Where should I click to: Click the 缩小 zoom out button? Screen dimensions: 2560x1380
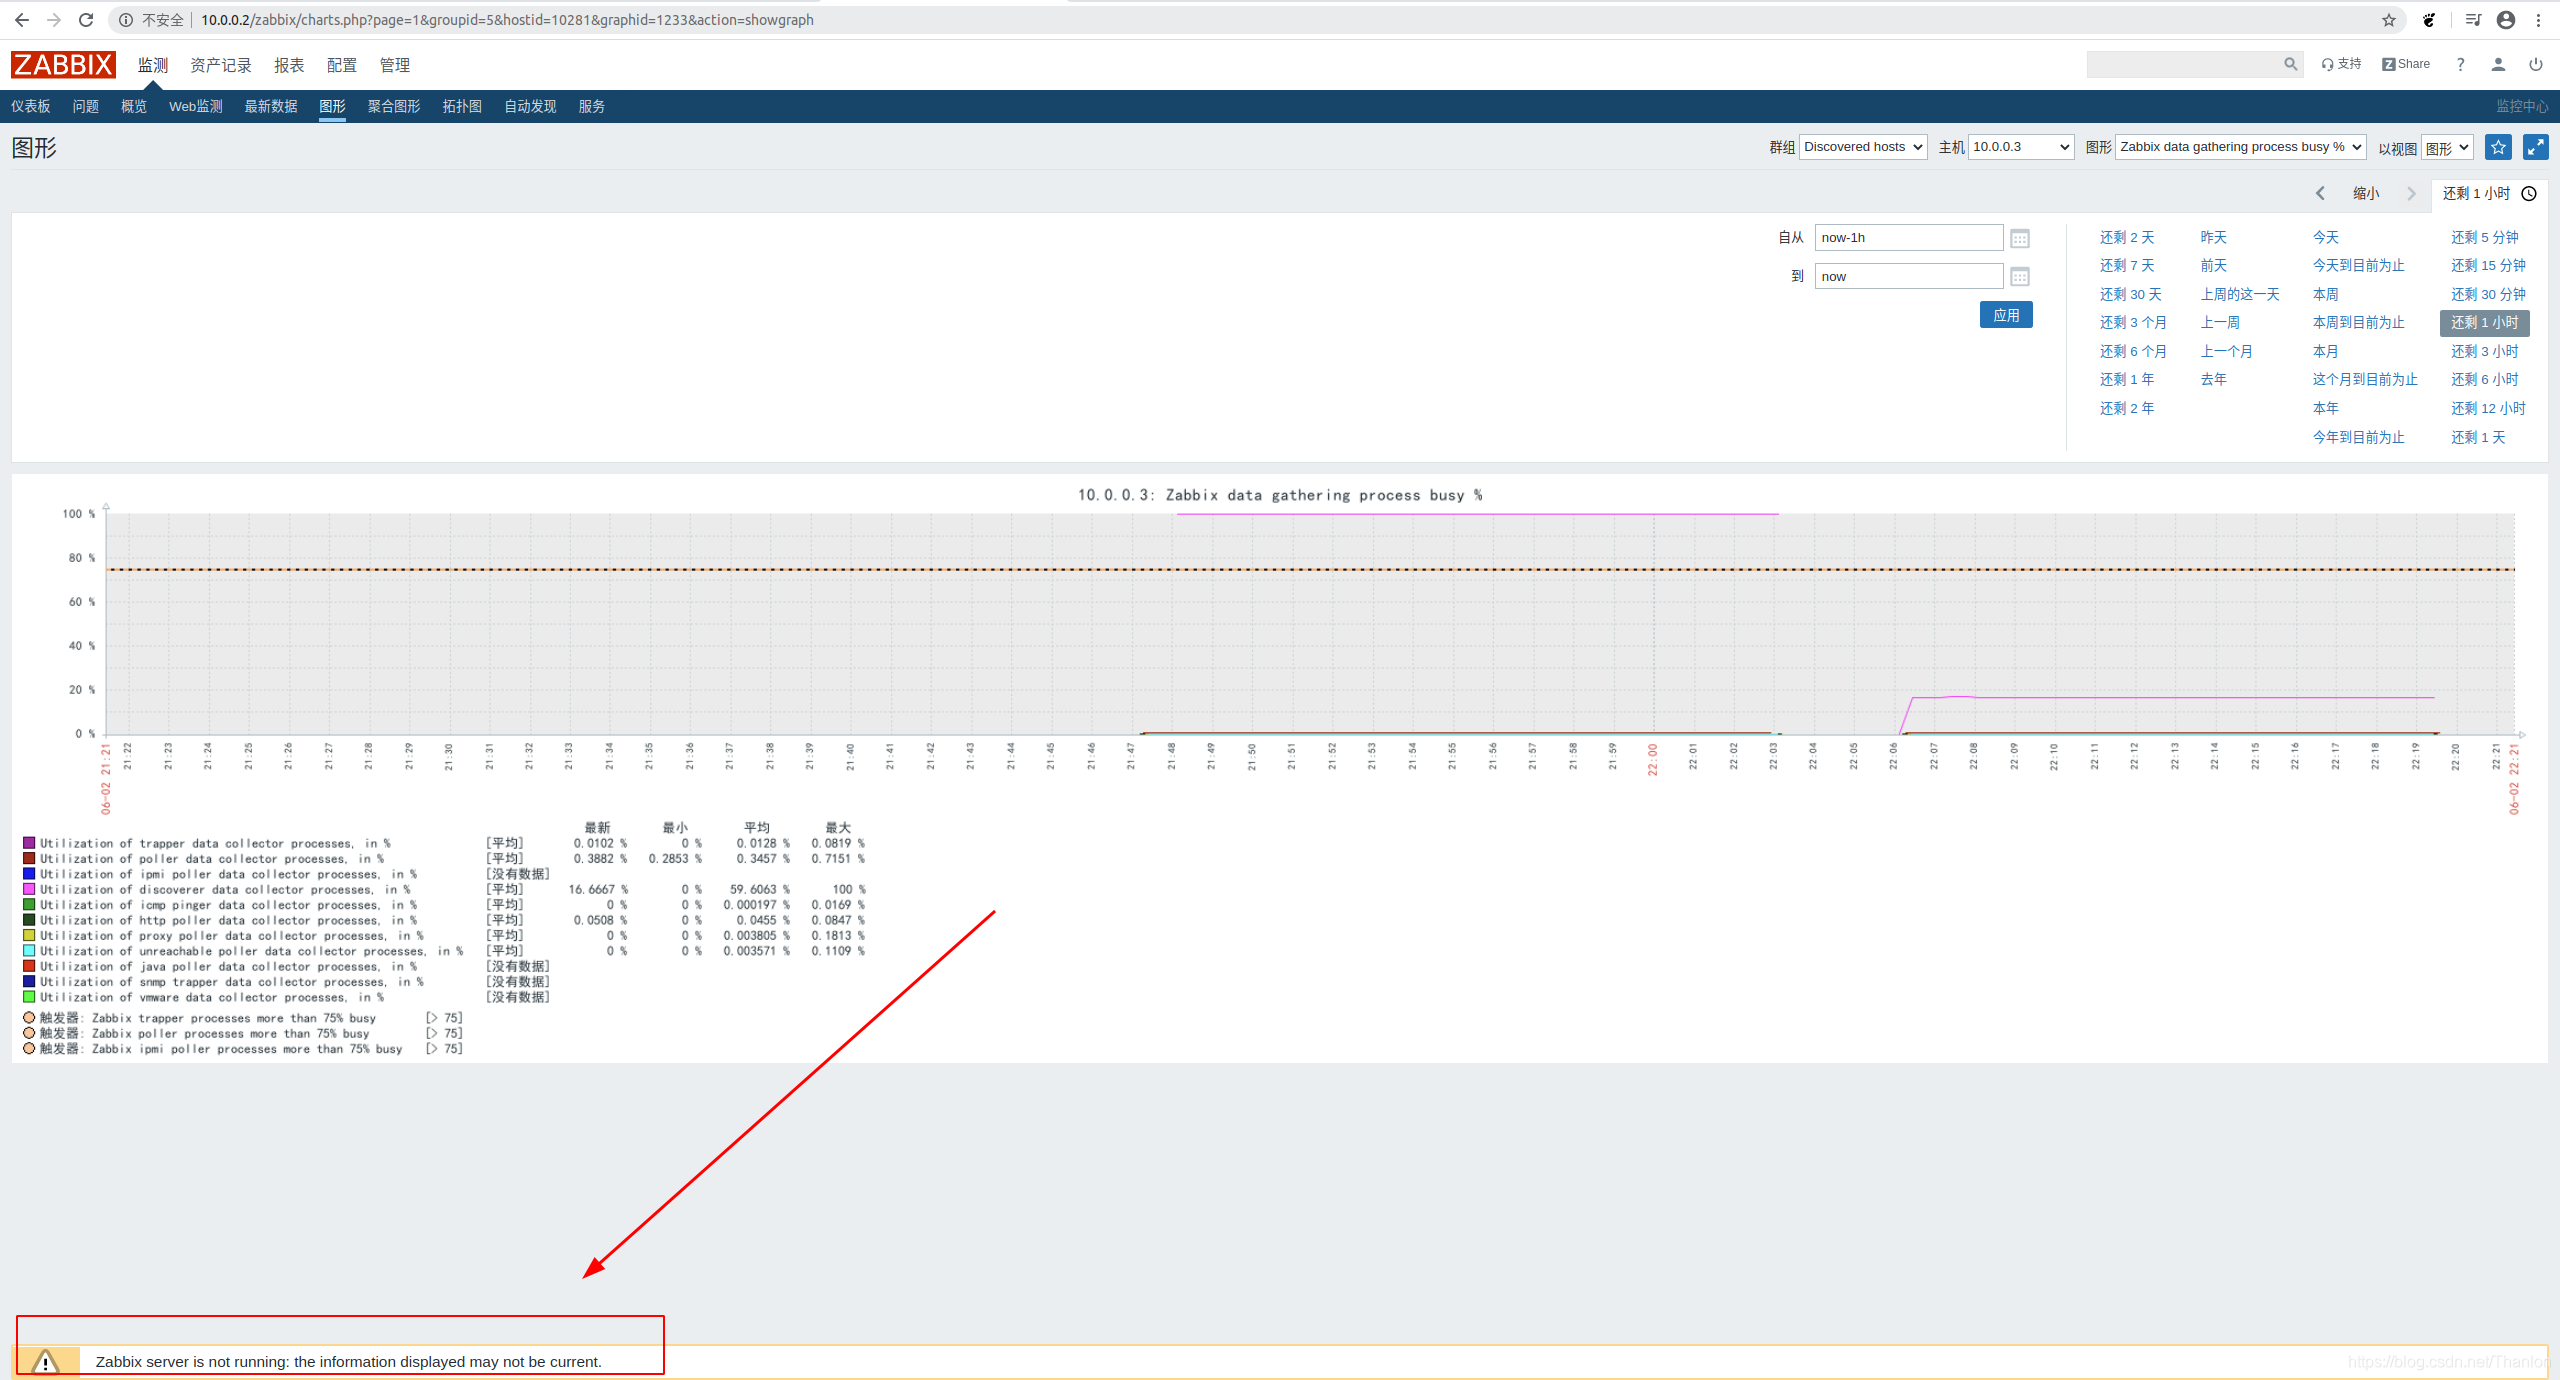point(2366,194)
